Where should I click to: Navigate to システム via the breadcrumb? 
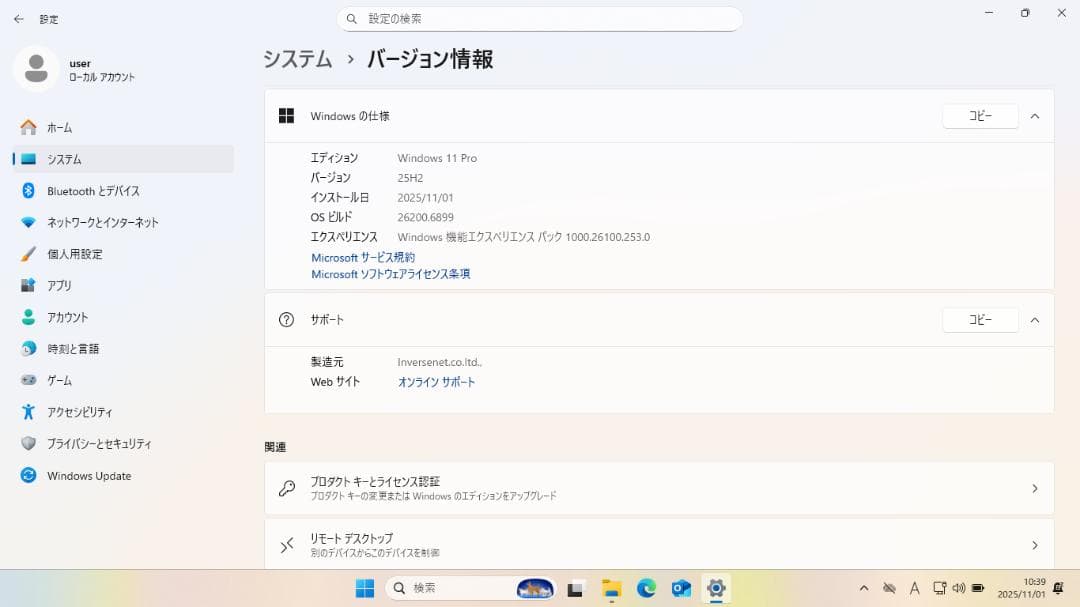pos(297,59)
